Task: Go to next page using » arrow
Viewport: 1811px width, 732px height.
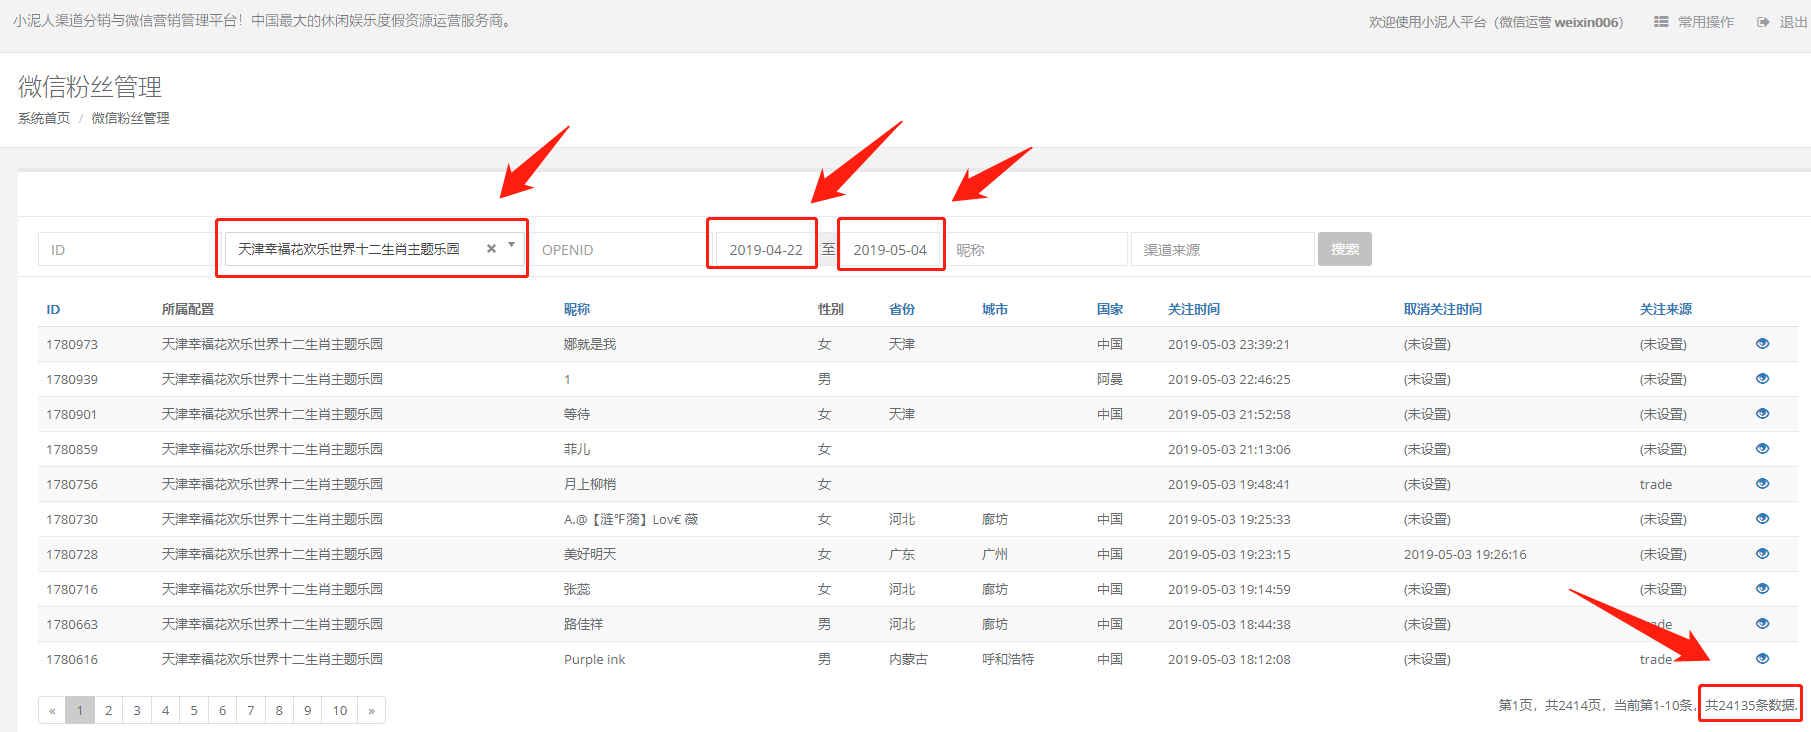Action: [x=371, y=710]
